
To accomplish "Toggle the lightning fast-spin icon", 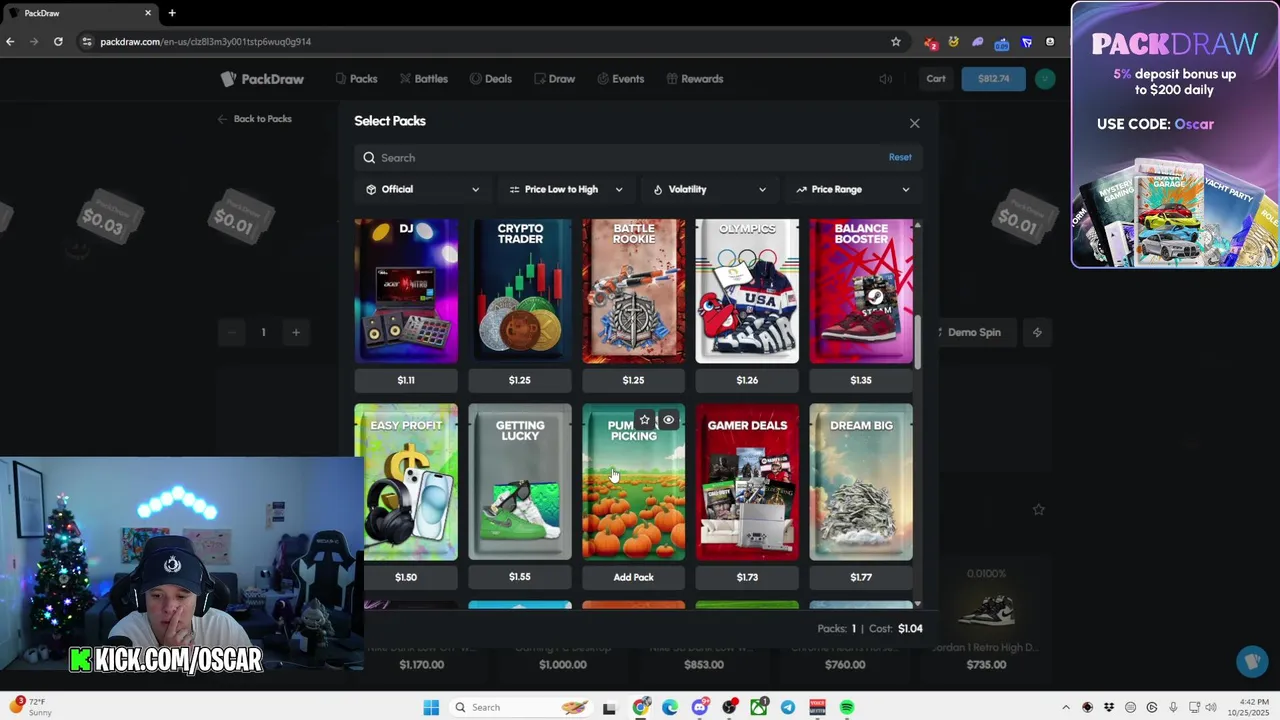I will coord(1037,332).
